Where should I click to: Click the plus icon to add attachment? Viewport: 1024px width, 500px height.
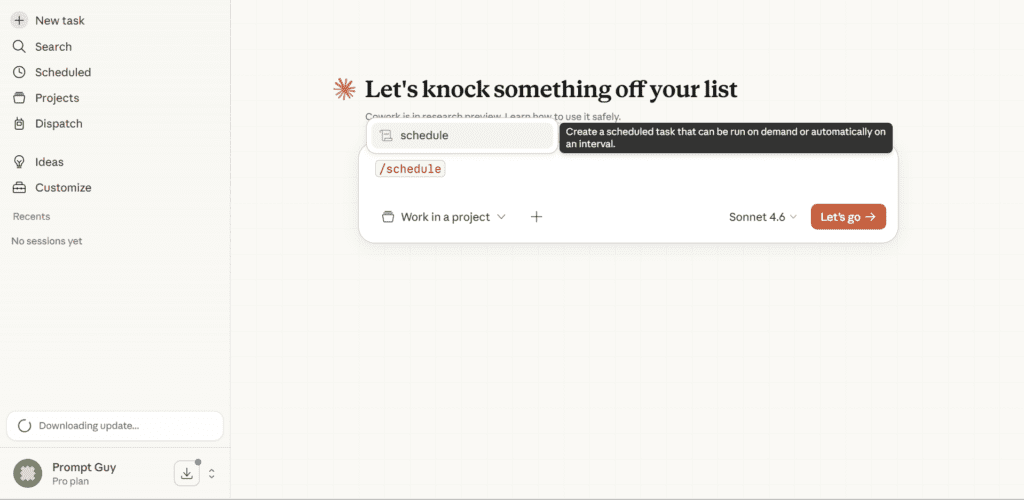point(536,217)
